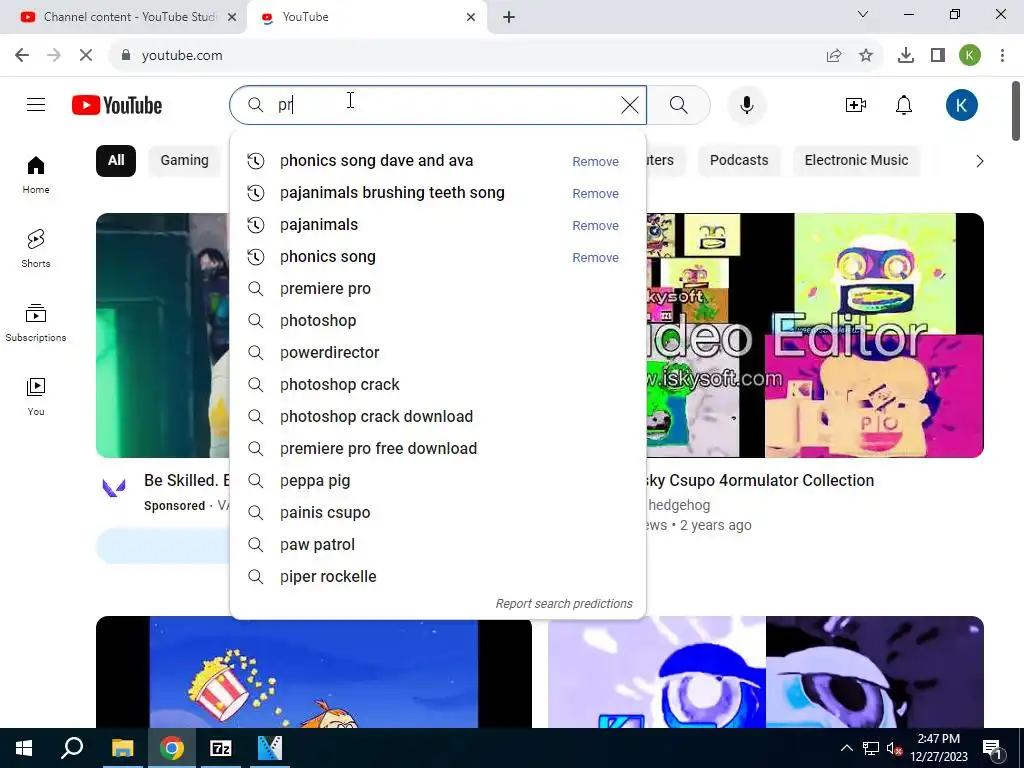Pick the 'piper rockelle' suggestion
Screen dimensions: 1024x768
click(438, 577)
